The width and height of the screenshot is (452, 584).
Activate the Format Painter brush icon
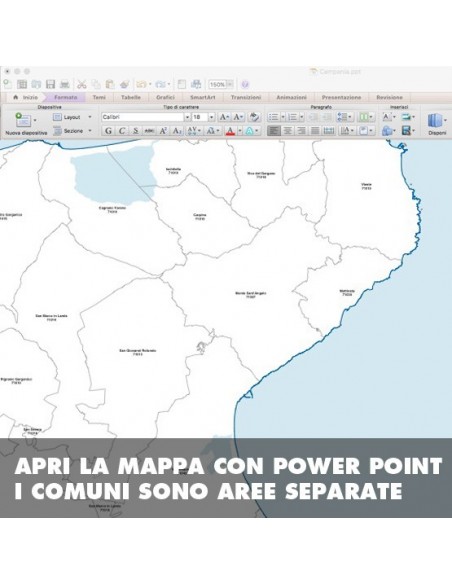[x=124, y=84]
